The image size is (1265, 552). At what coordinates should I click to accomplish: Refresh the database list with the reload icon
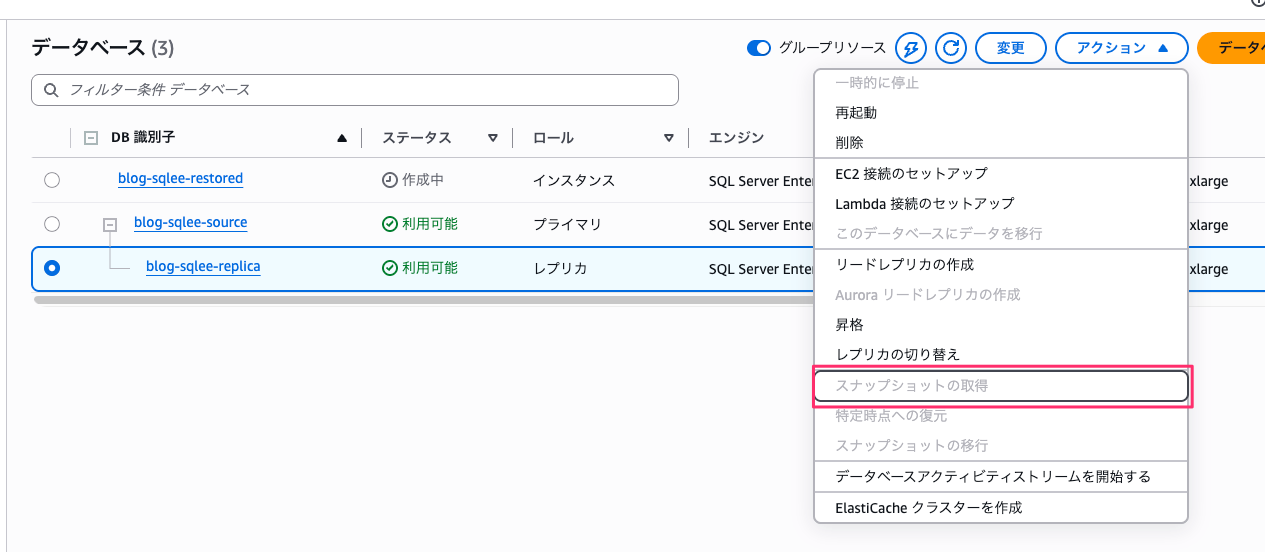(951, 48)
